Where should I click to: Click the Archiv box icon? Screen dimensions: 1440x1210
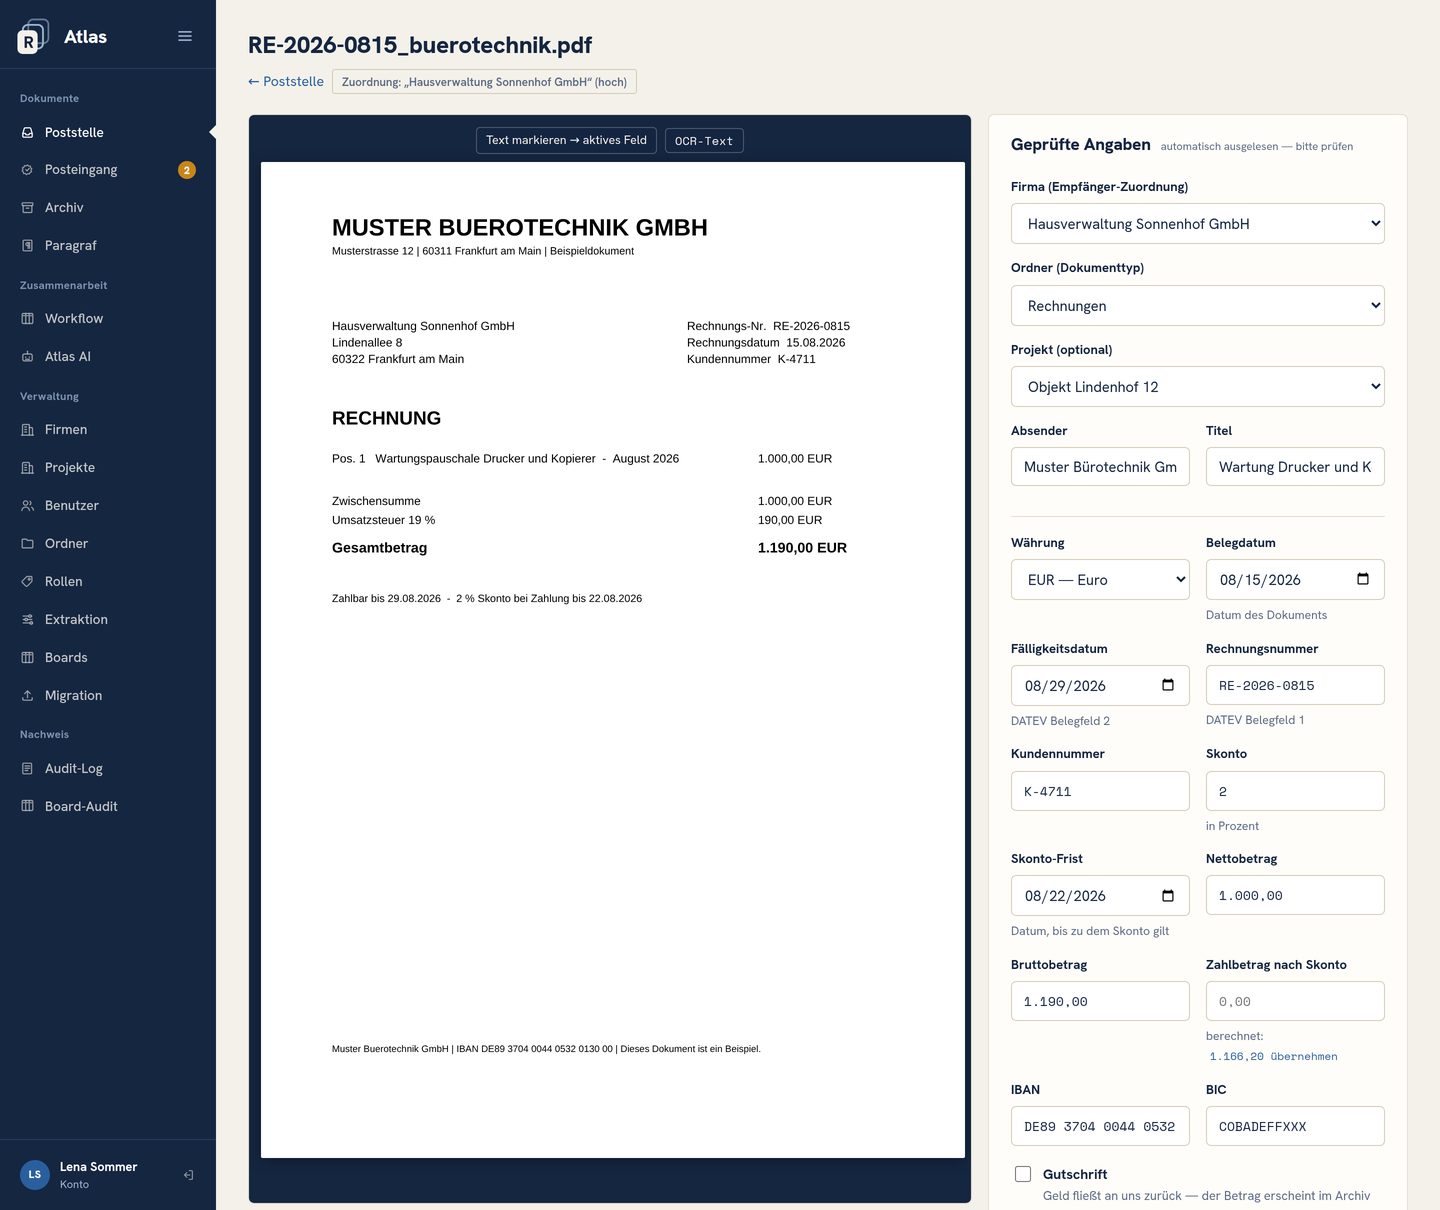point(27,208)
